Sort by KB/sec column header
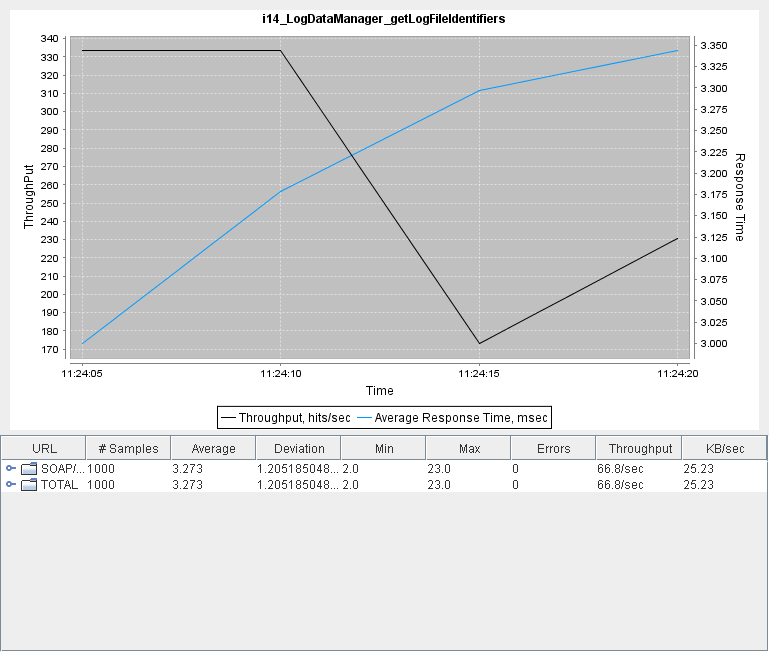 (724, 448)
